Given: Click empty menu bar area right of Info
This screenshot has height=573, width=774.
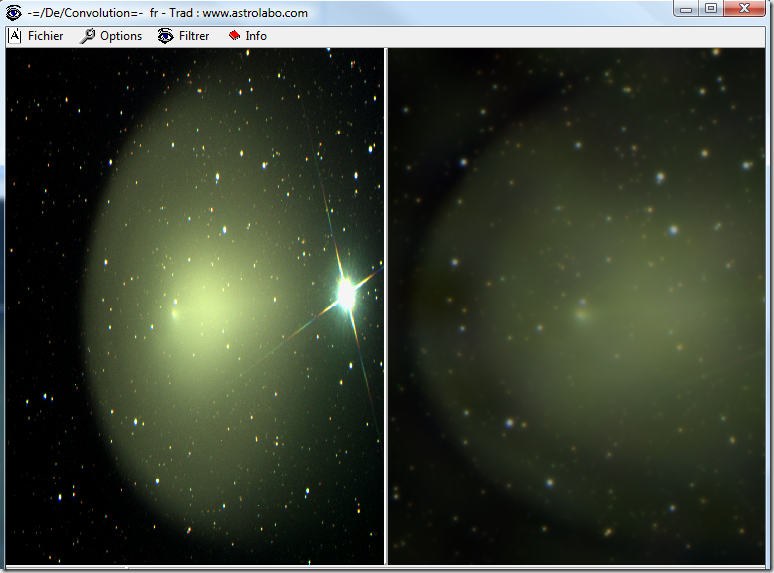Looking at the screenshot, I should tap(500, 36).
